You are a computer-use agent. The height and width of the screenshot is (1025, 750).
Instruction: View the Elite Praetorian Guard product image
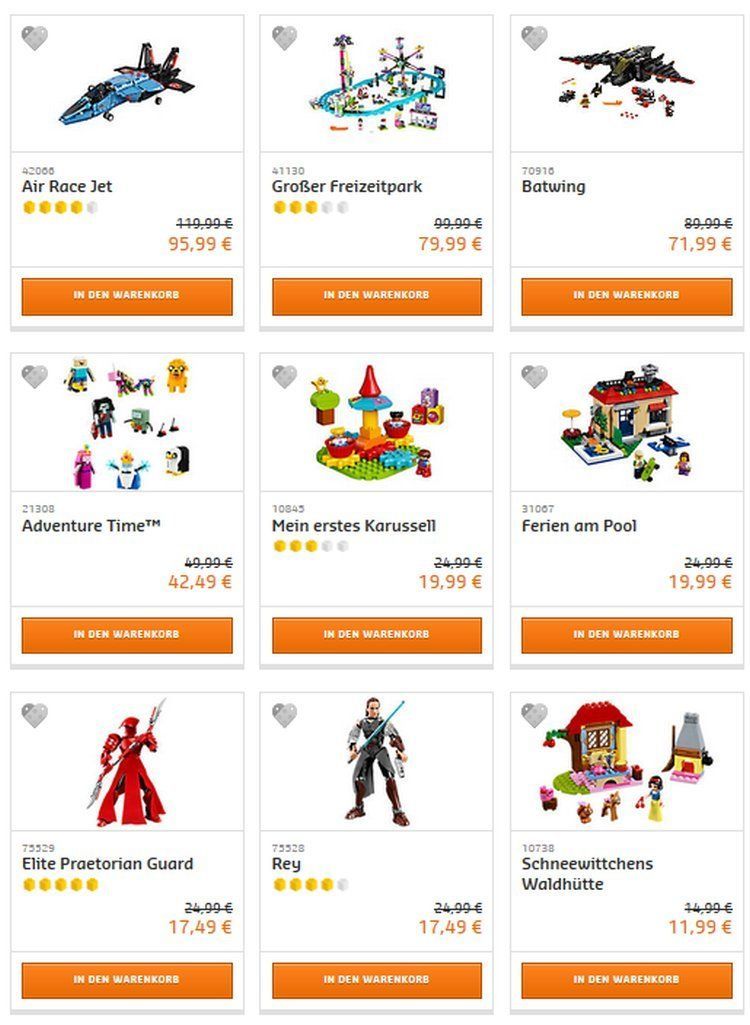tap(127, 765)
